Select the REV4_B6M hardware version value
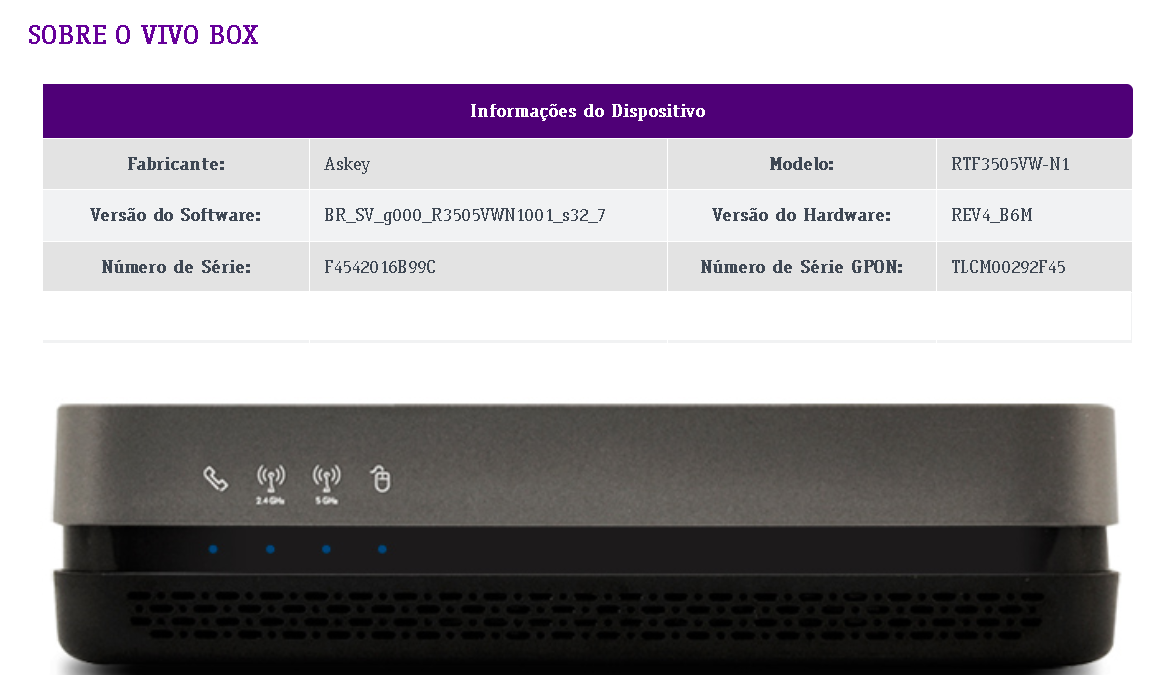 tap(991, 215)
